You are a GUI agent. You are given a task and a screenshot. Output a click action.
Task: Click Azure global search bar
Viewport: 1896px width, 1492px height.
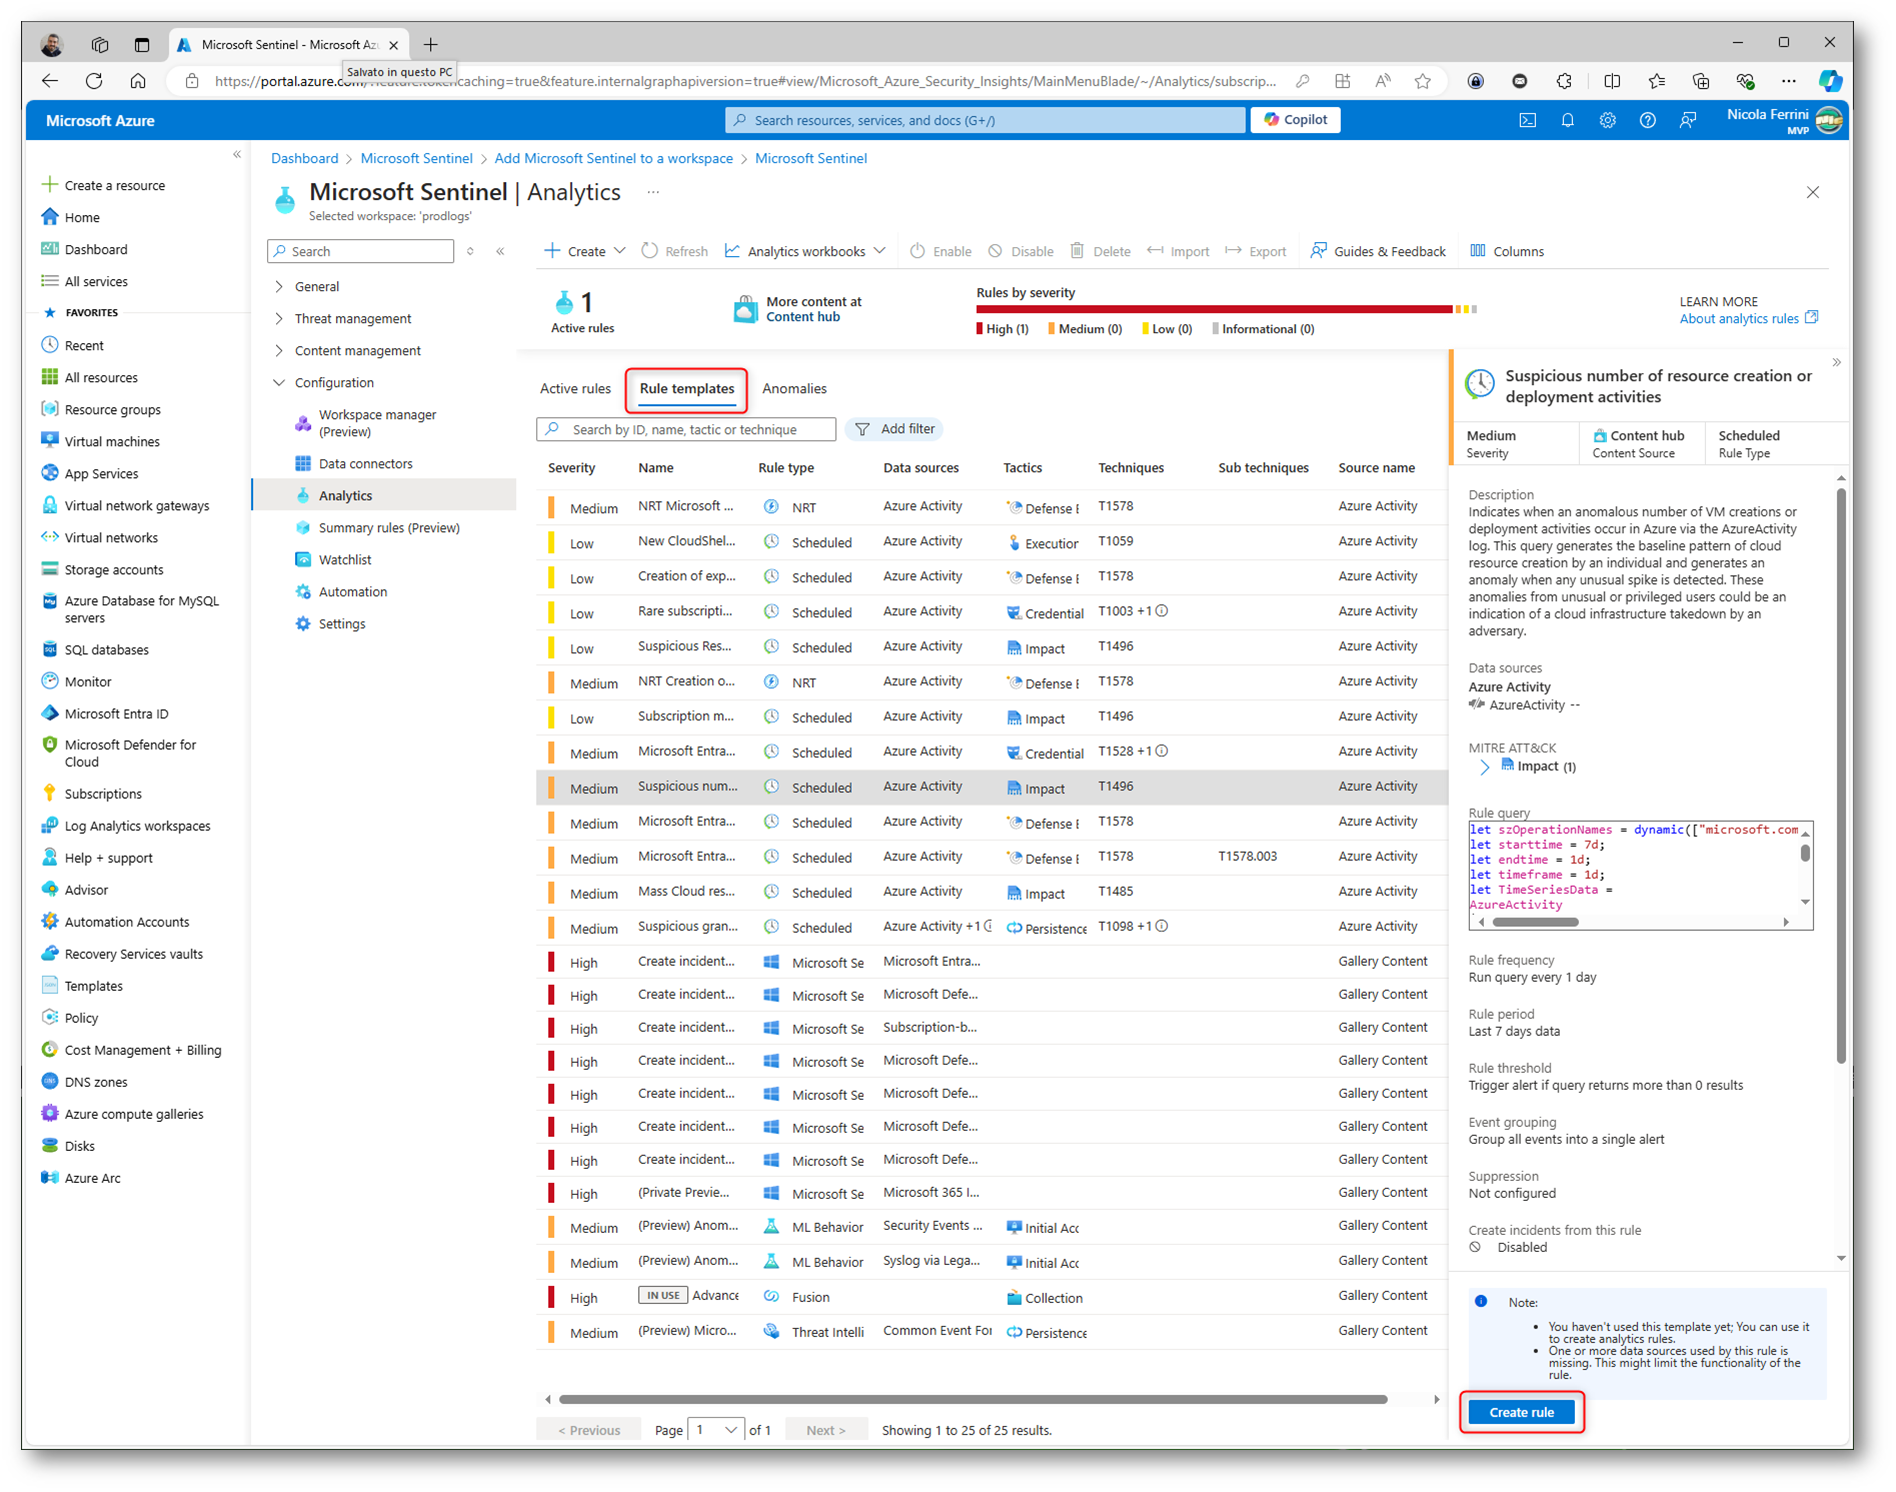985,120
